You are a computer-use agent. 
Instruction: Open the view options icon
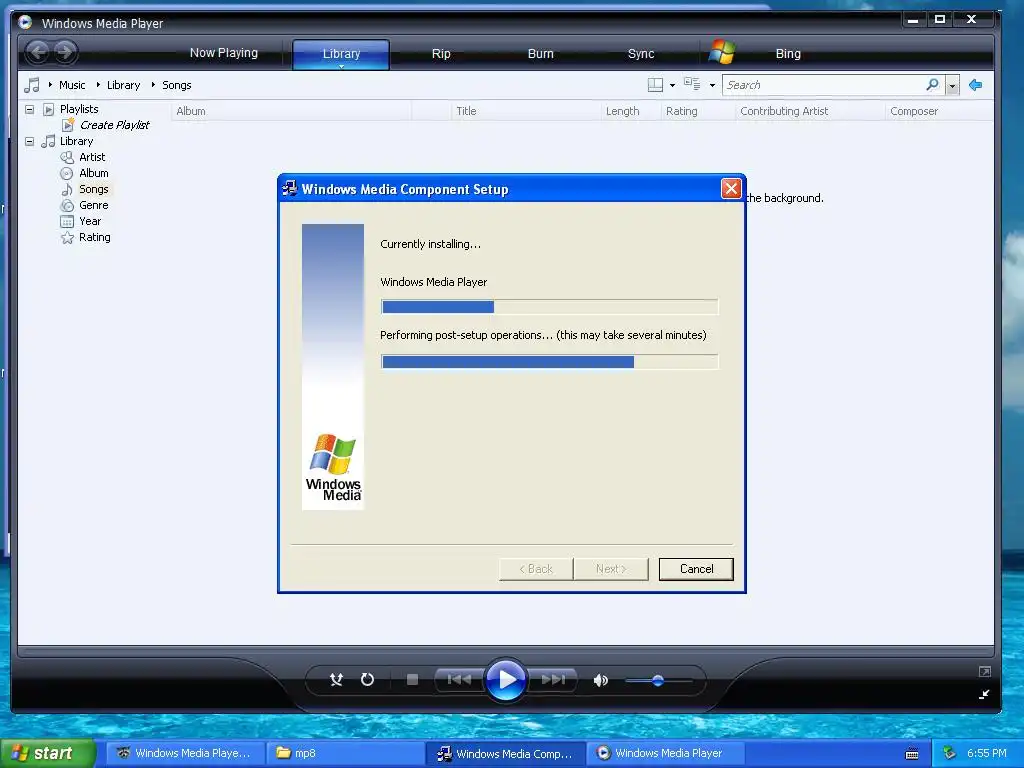(692, 84)
